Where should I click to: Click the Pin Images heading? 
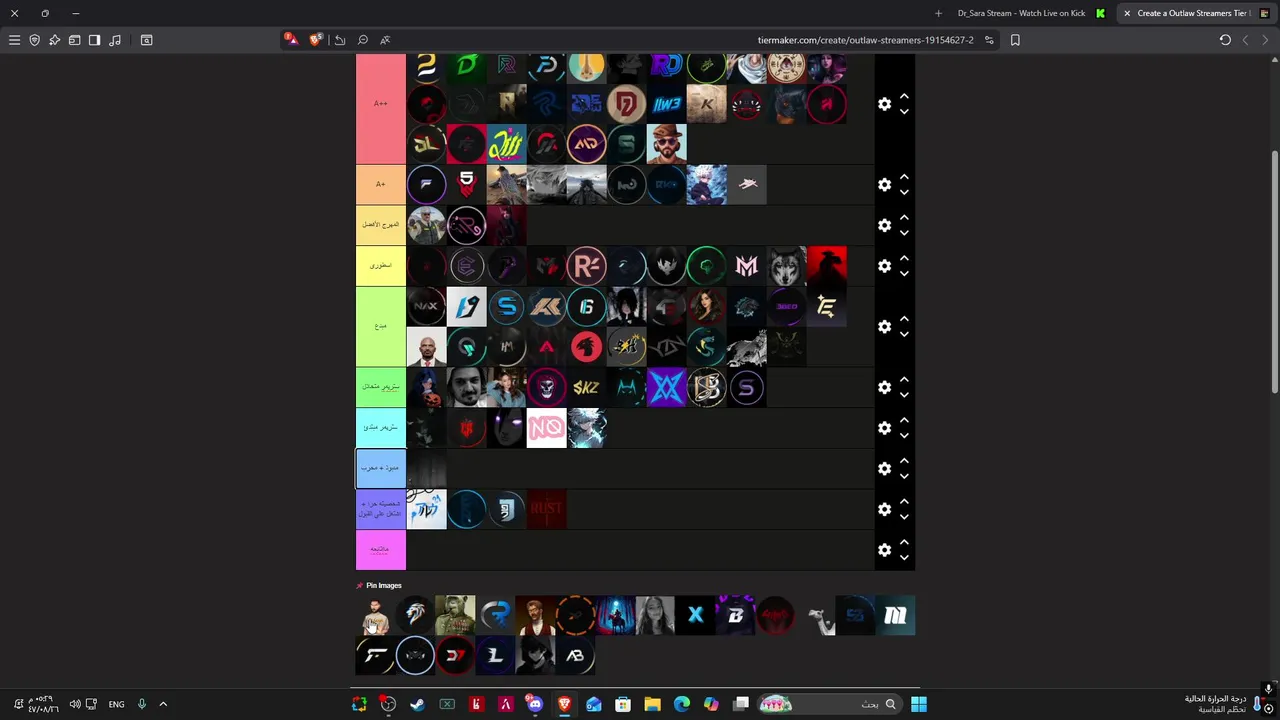[383, 585]
